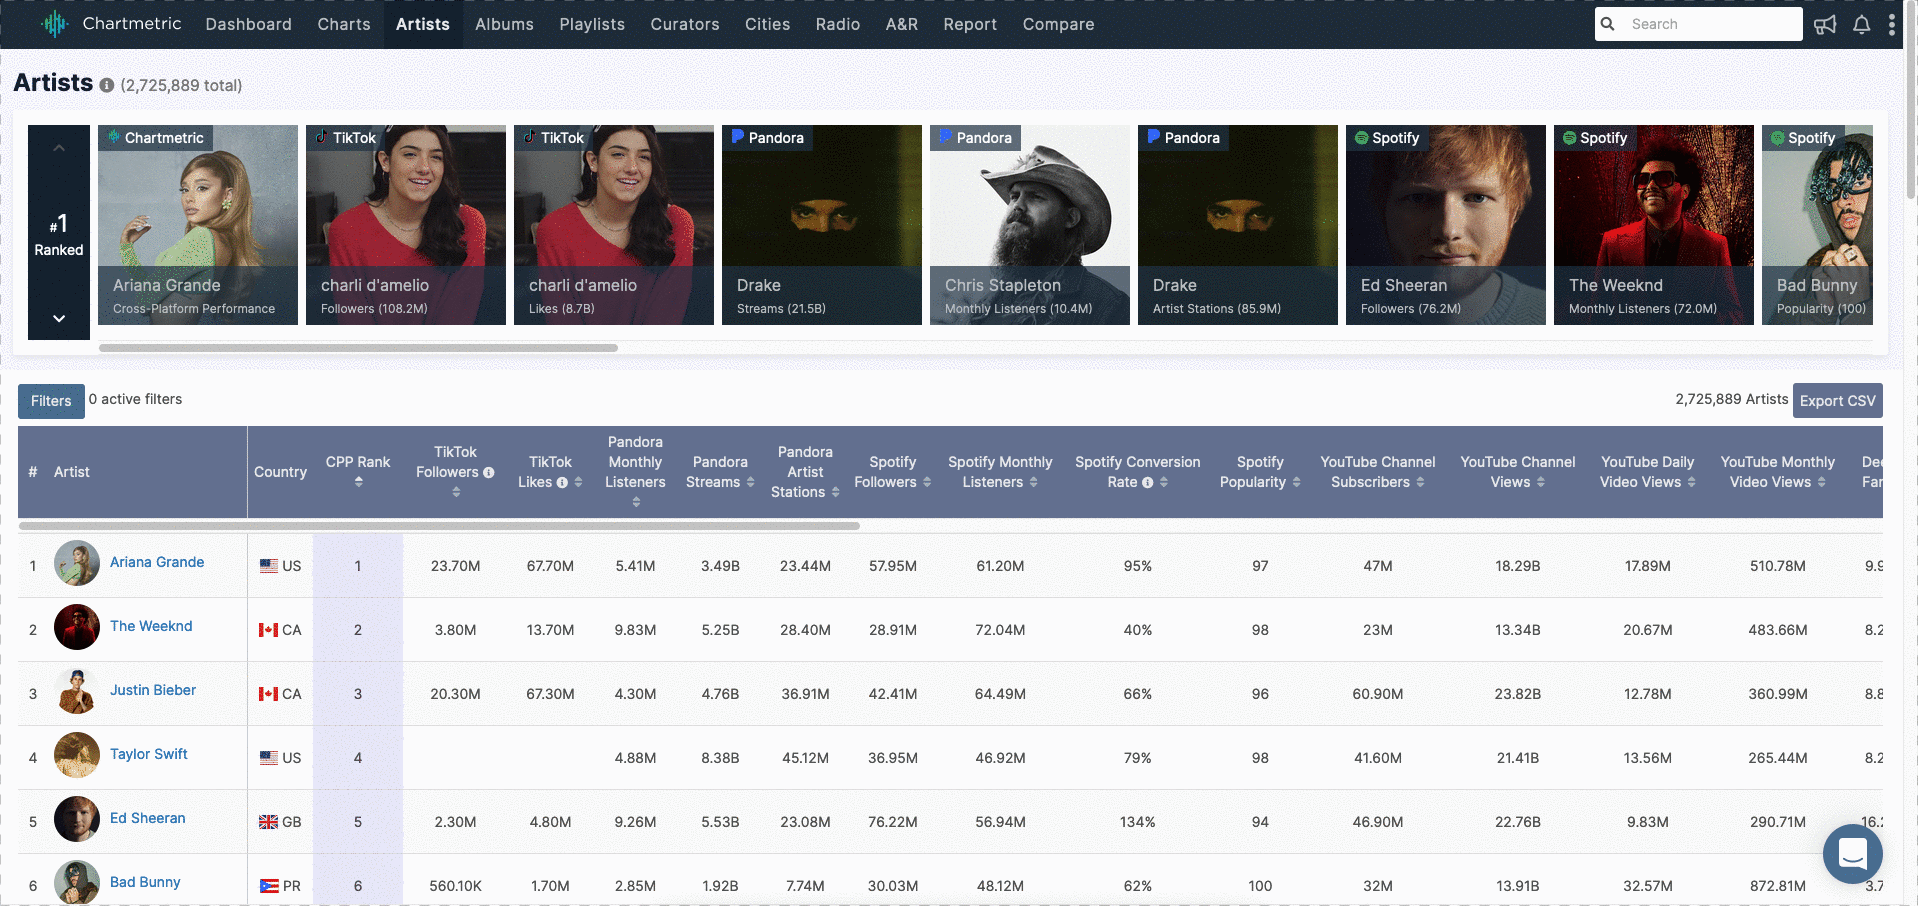Click the down chevron under Ranked
Image resolution: width=1918 pixels, height=906 pixels.
point(59,318)
